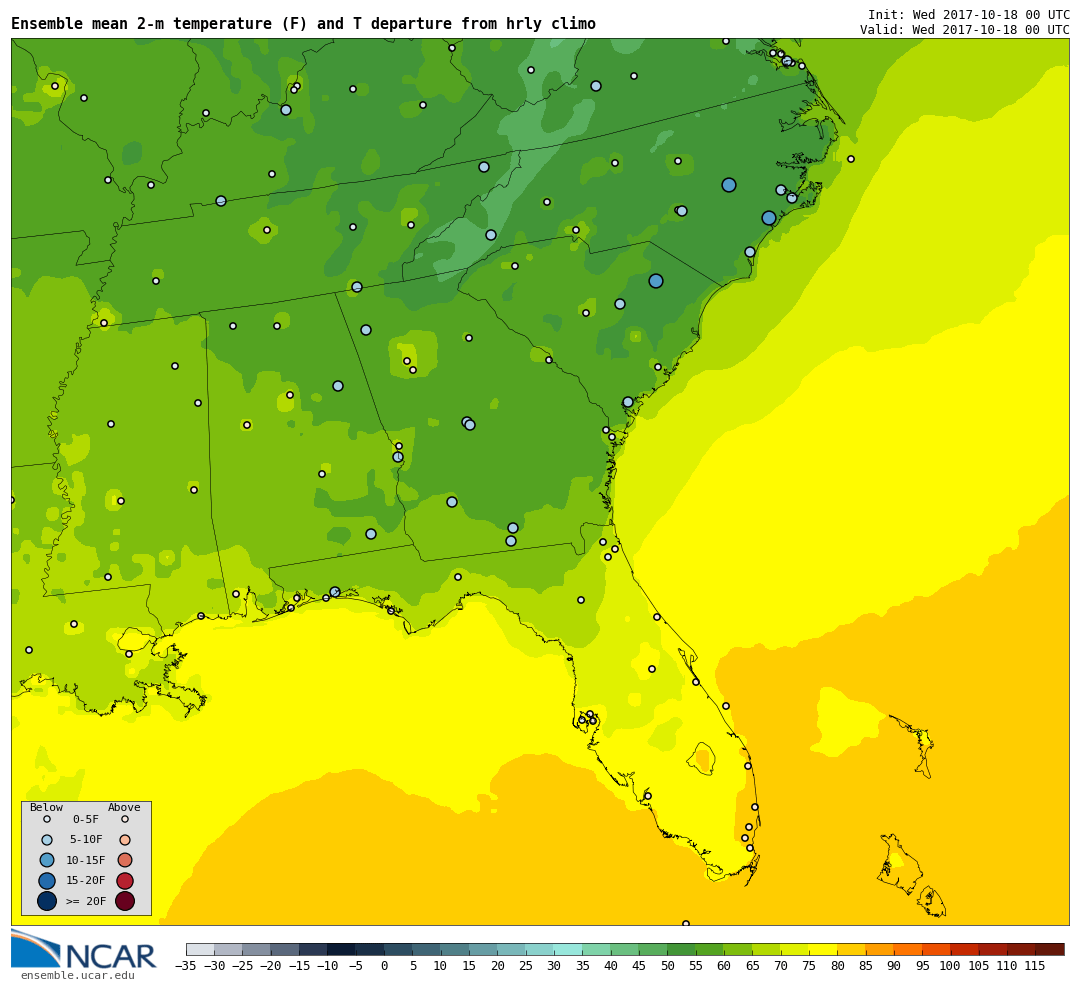Click the "0" color bar label
The image size is (1080, 988).
(384, 966)
